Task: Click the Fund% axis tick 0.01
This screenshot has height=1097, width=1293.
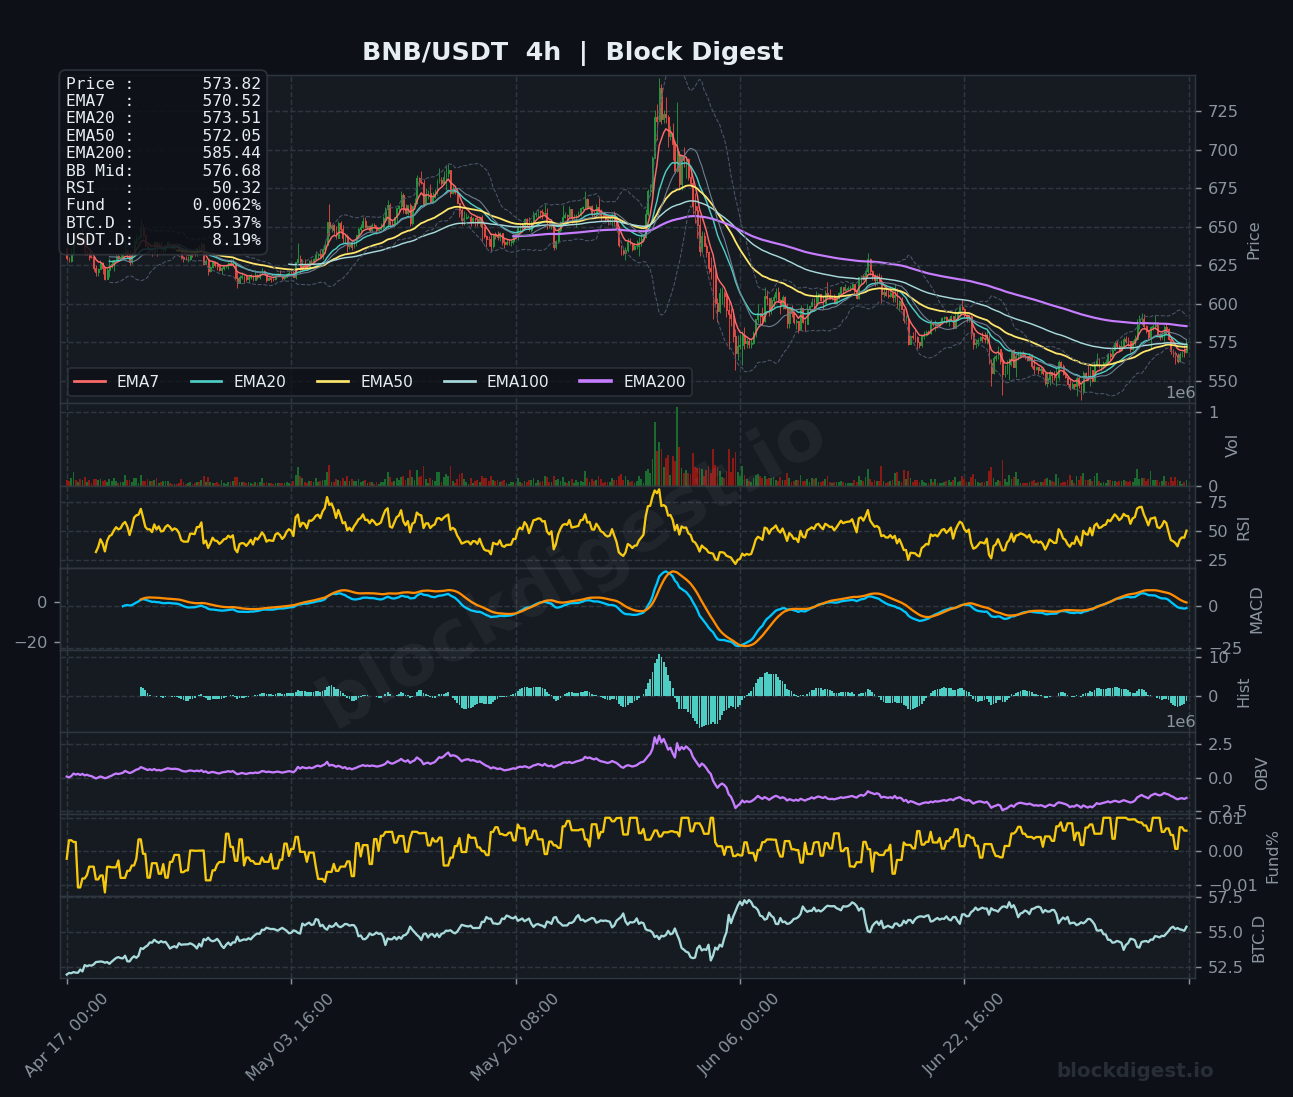Action: coord(1225,819)
